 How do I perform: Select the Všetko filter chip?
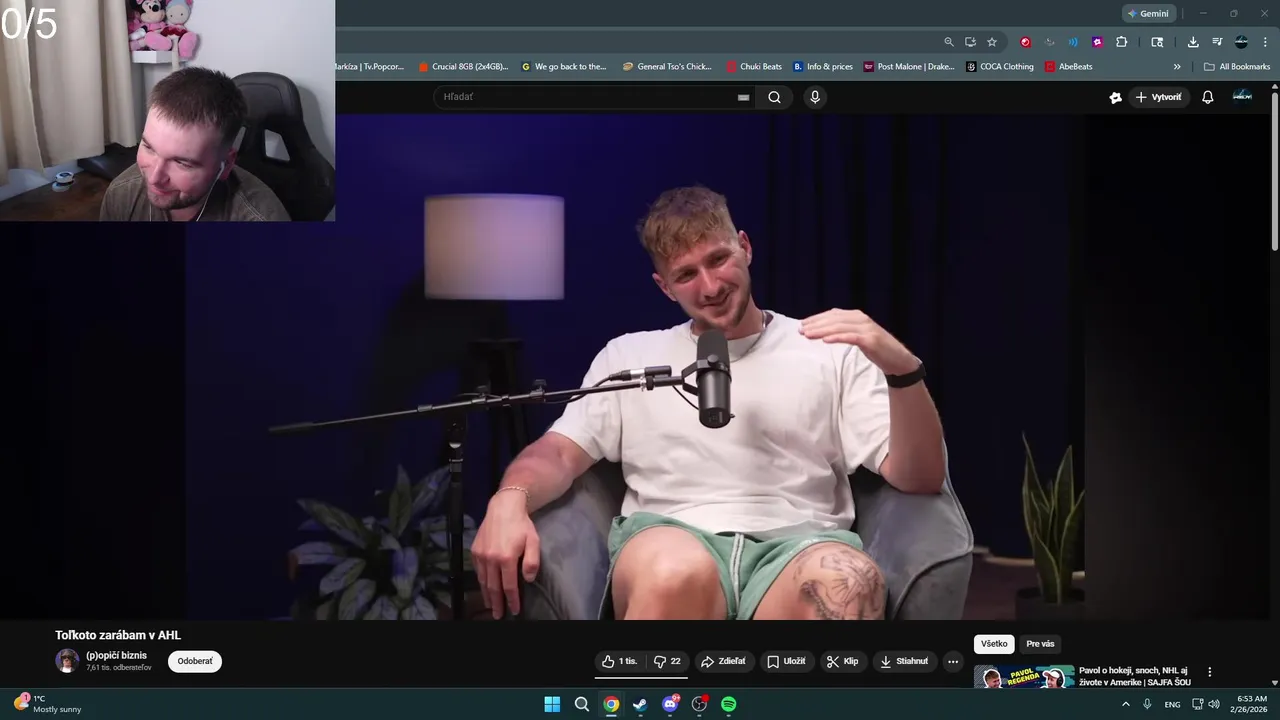coord(994,644)
